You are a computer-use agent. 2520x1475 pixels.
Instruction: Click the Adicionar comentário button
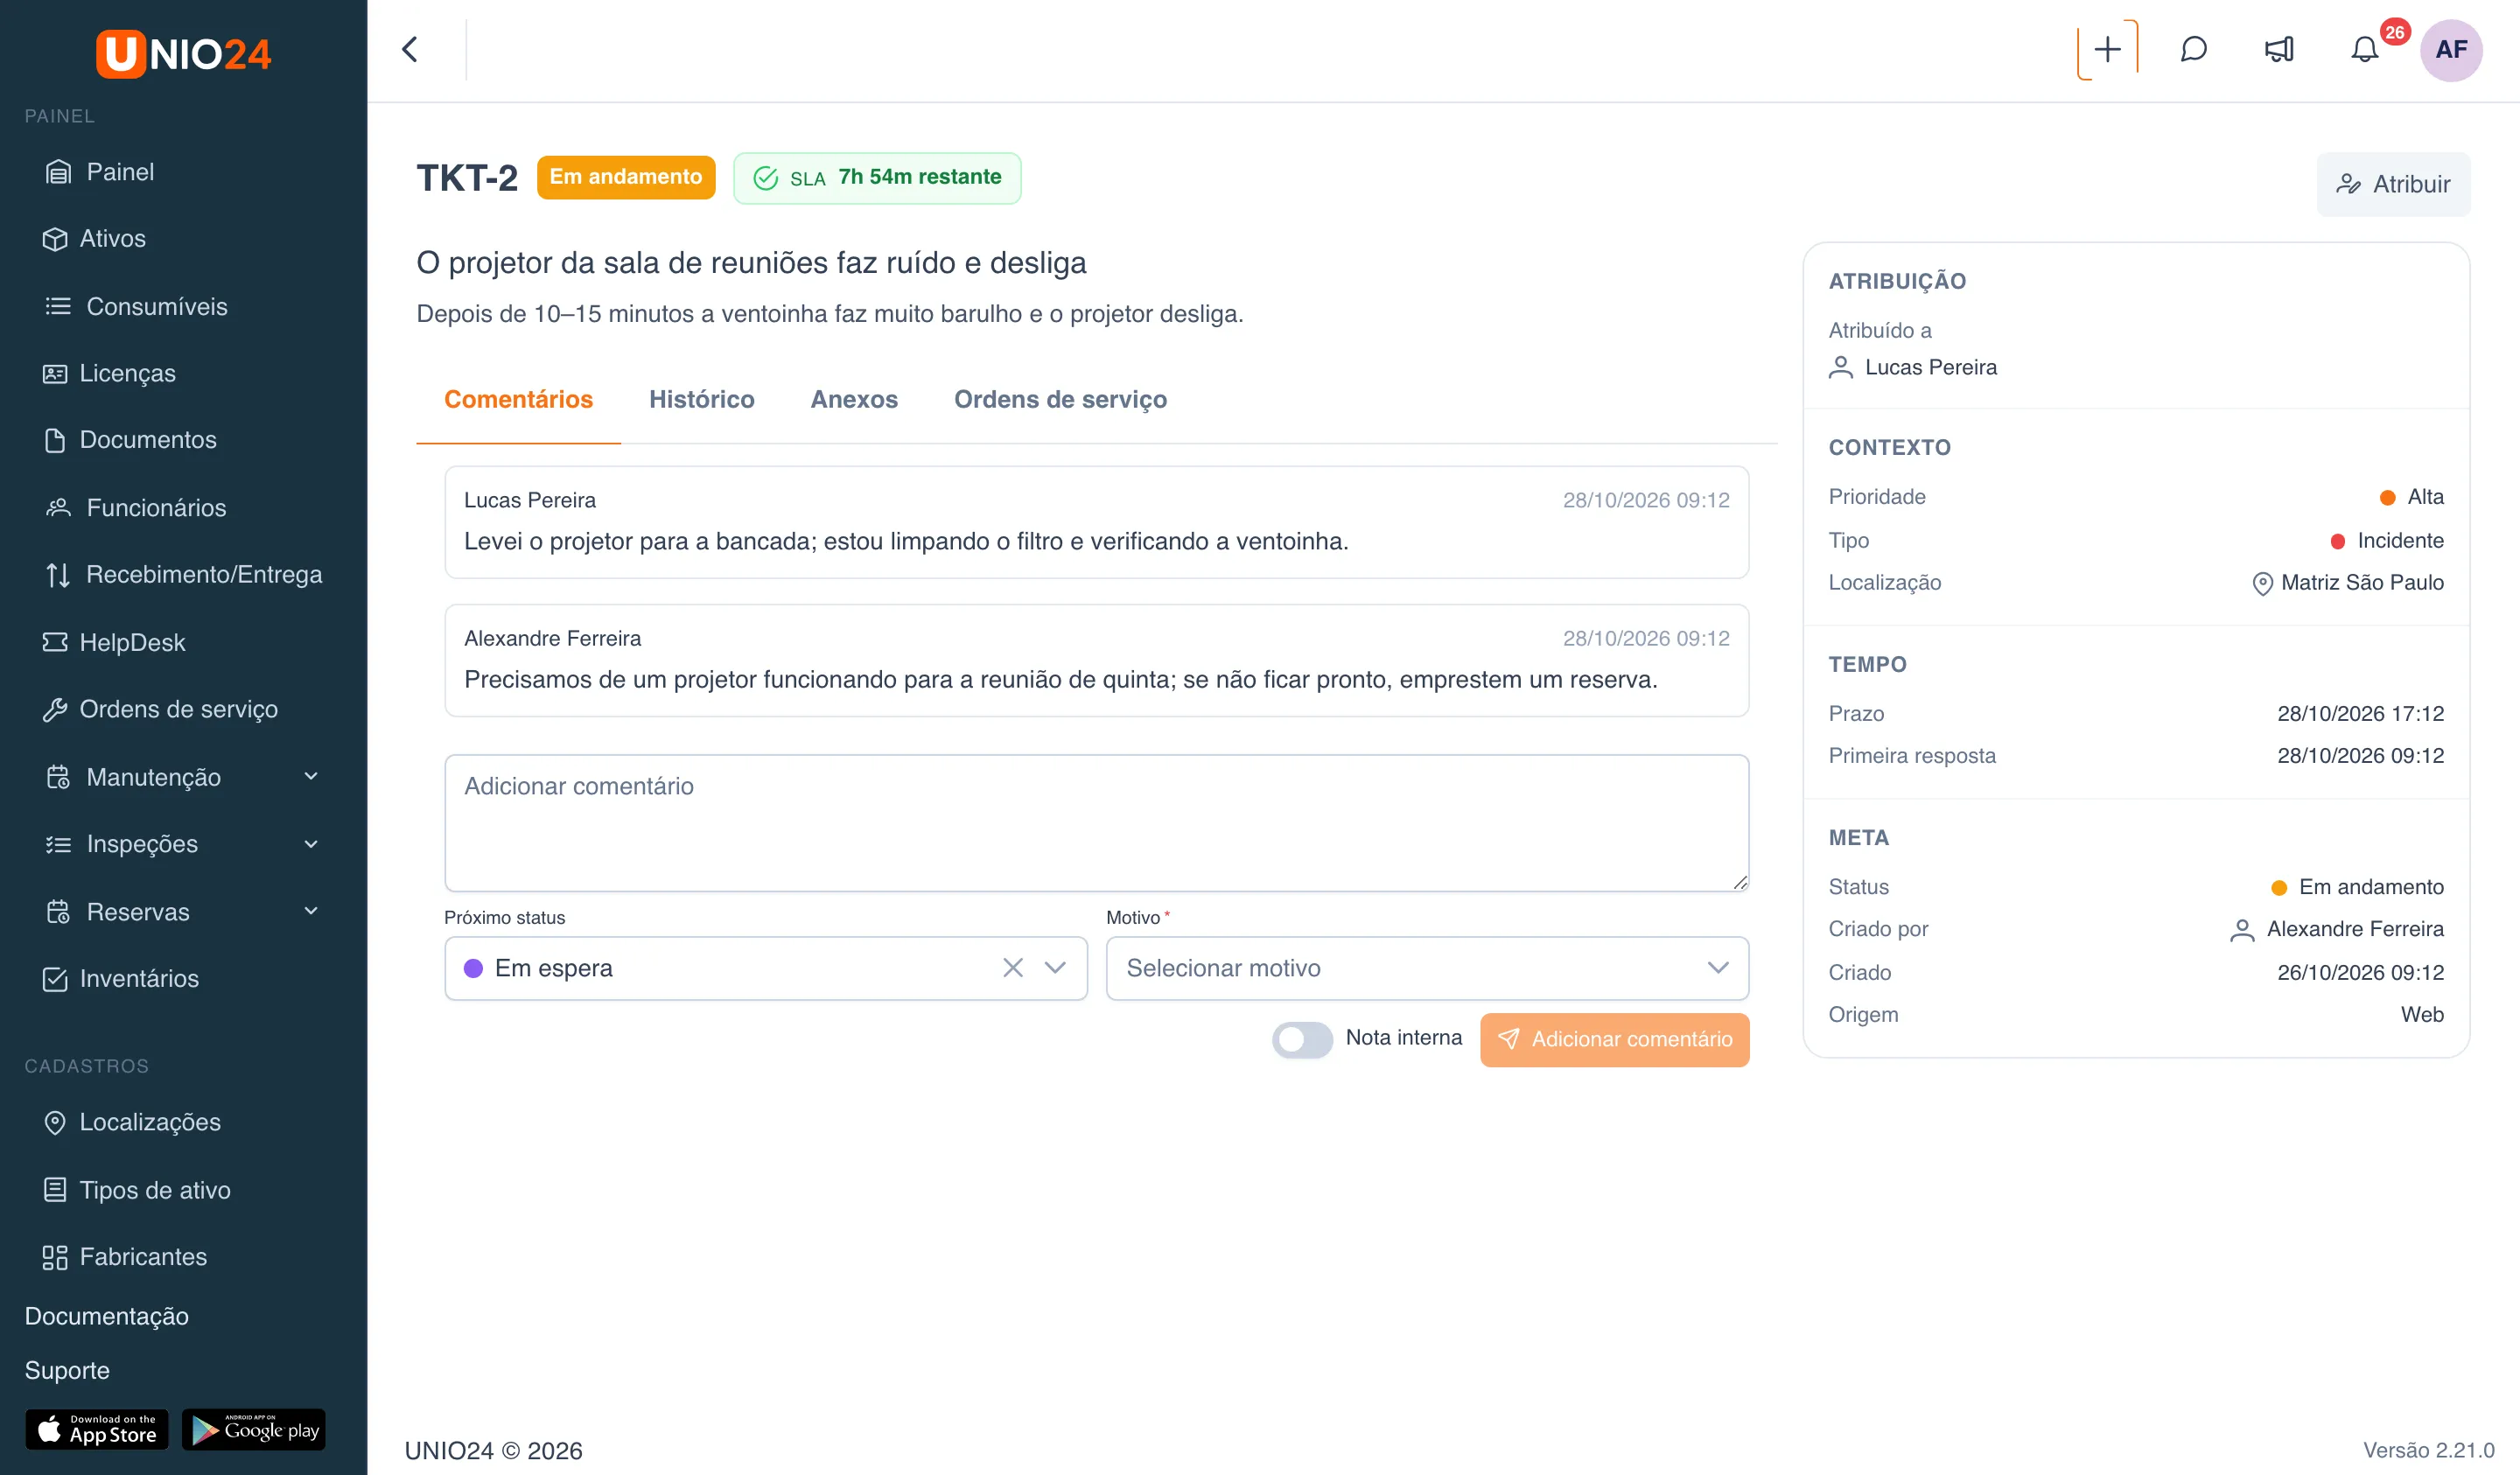coord(1614,1039)
